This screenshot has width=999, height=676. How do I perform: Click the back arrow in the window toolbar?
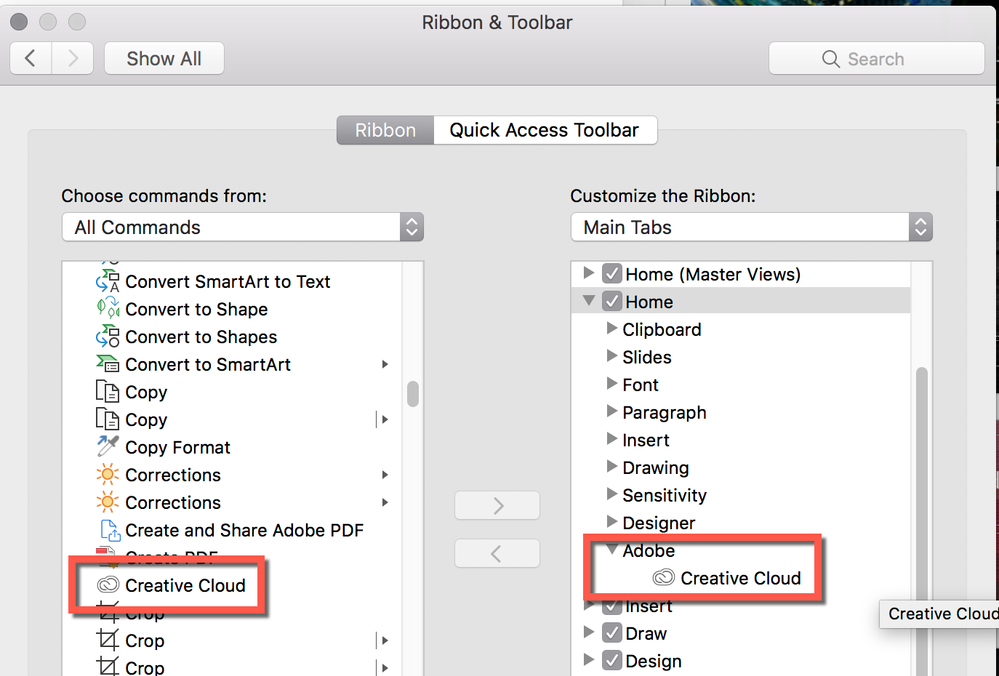(x=30, y=59)
